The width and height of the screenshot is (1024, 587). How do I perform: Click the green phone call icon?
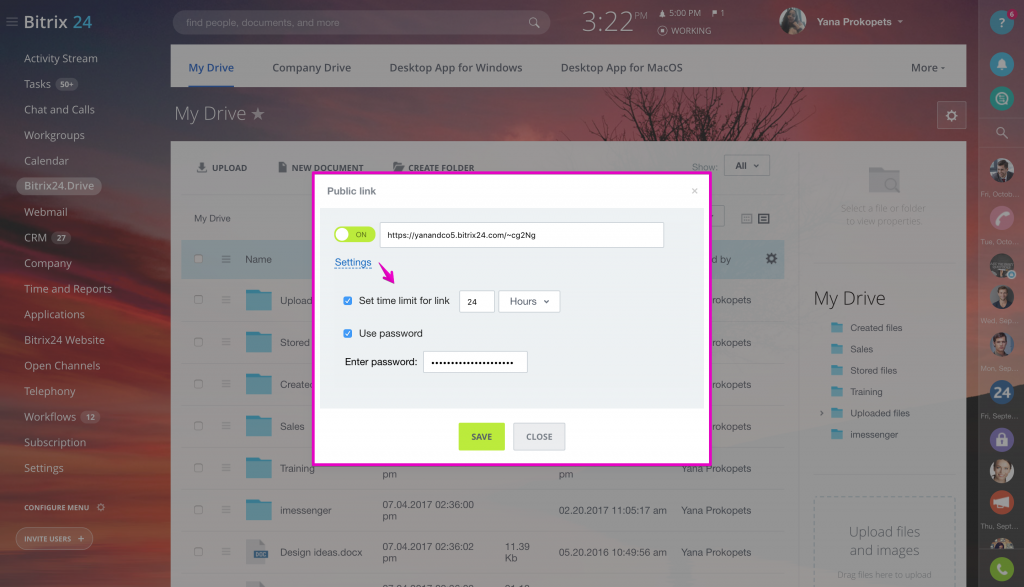click(1001, 569)
